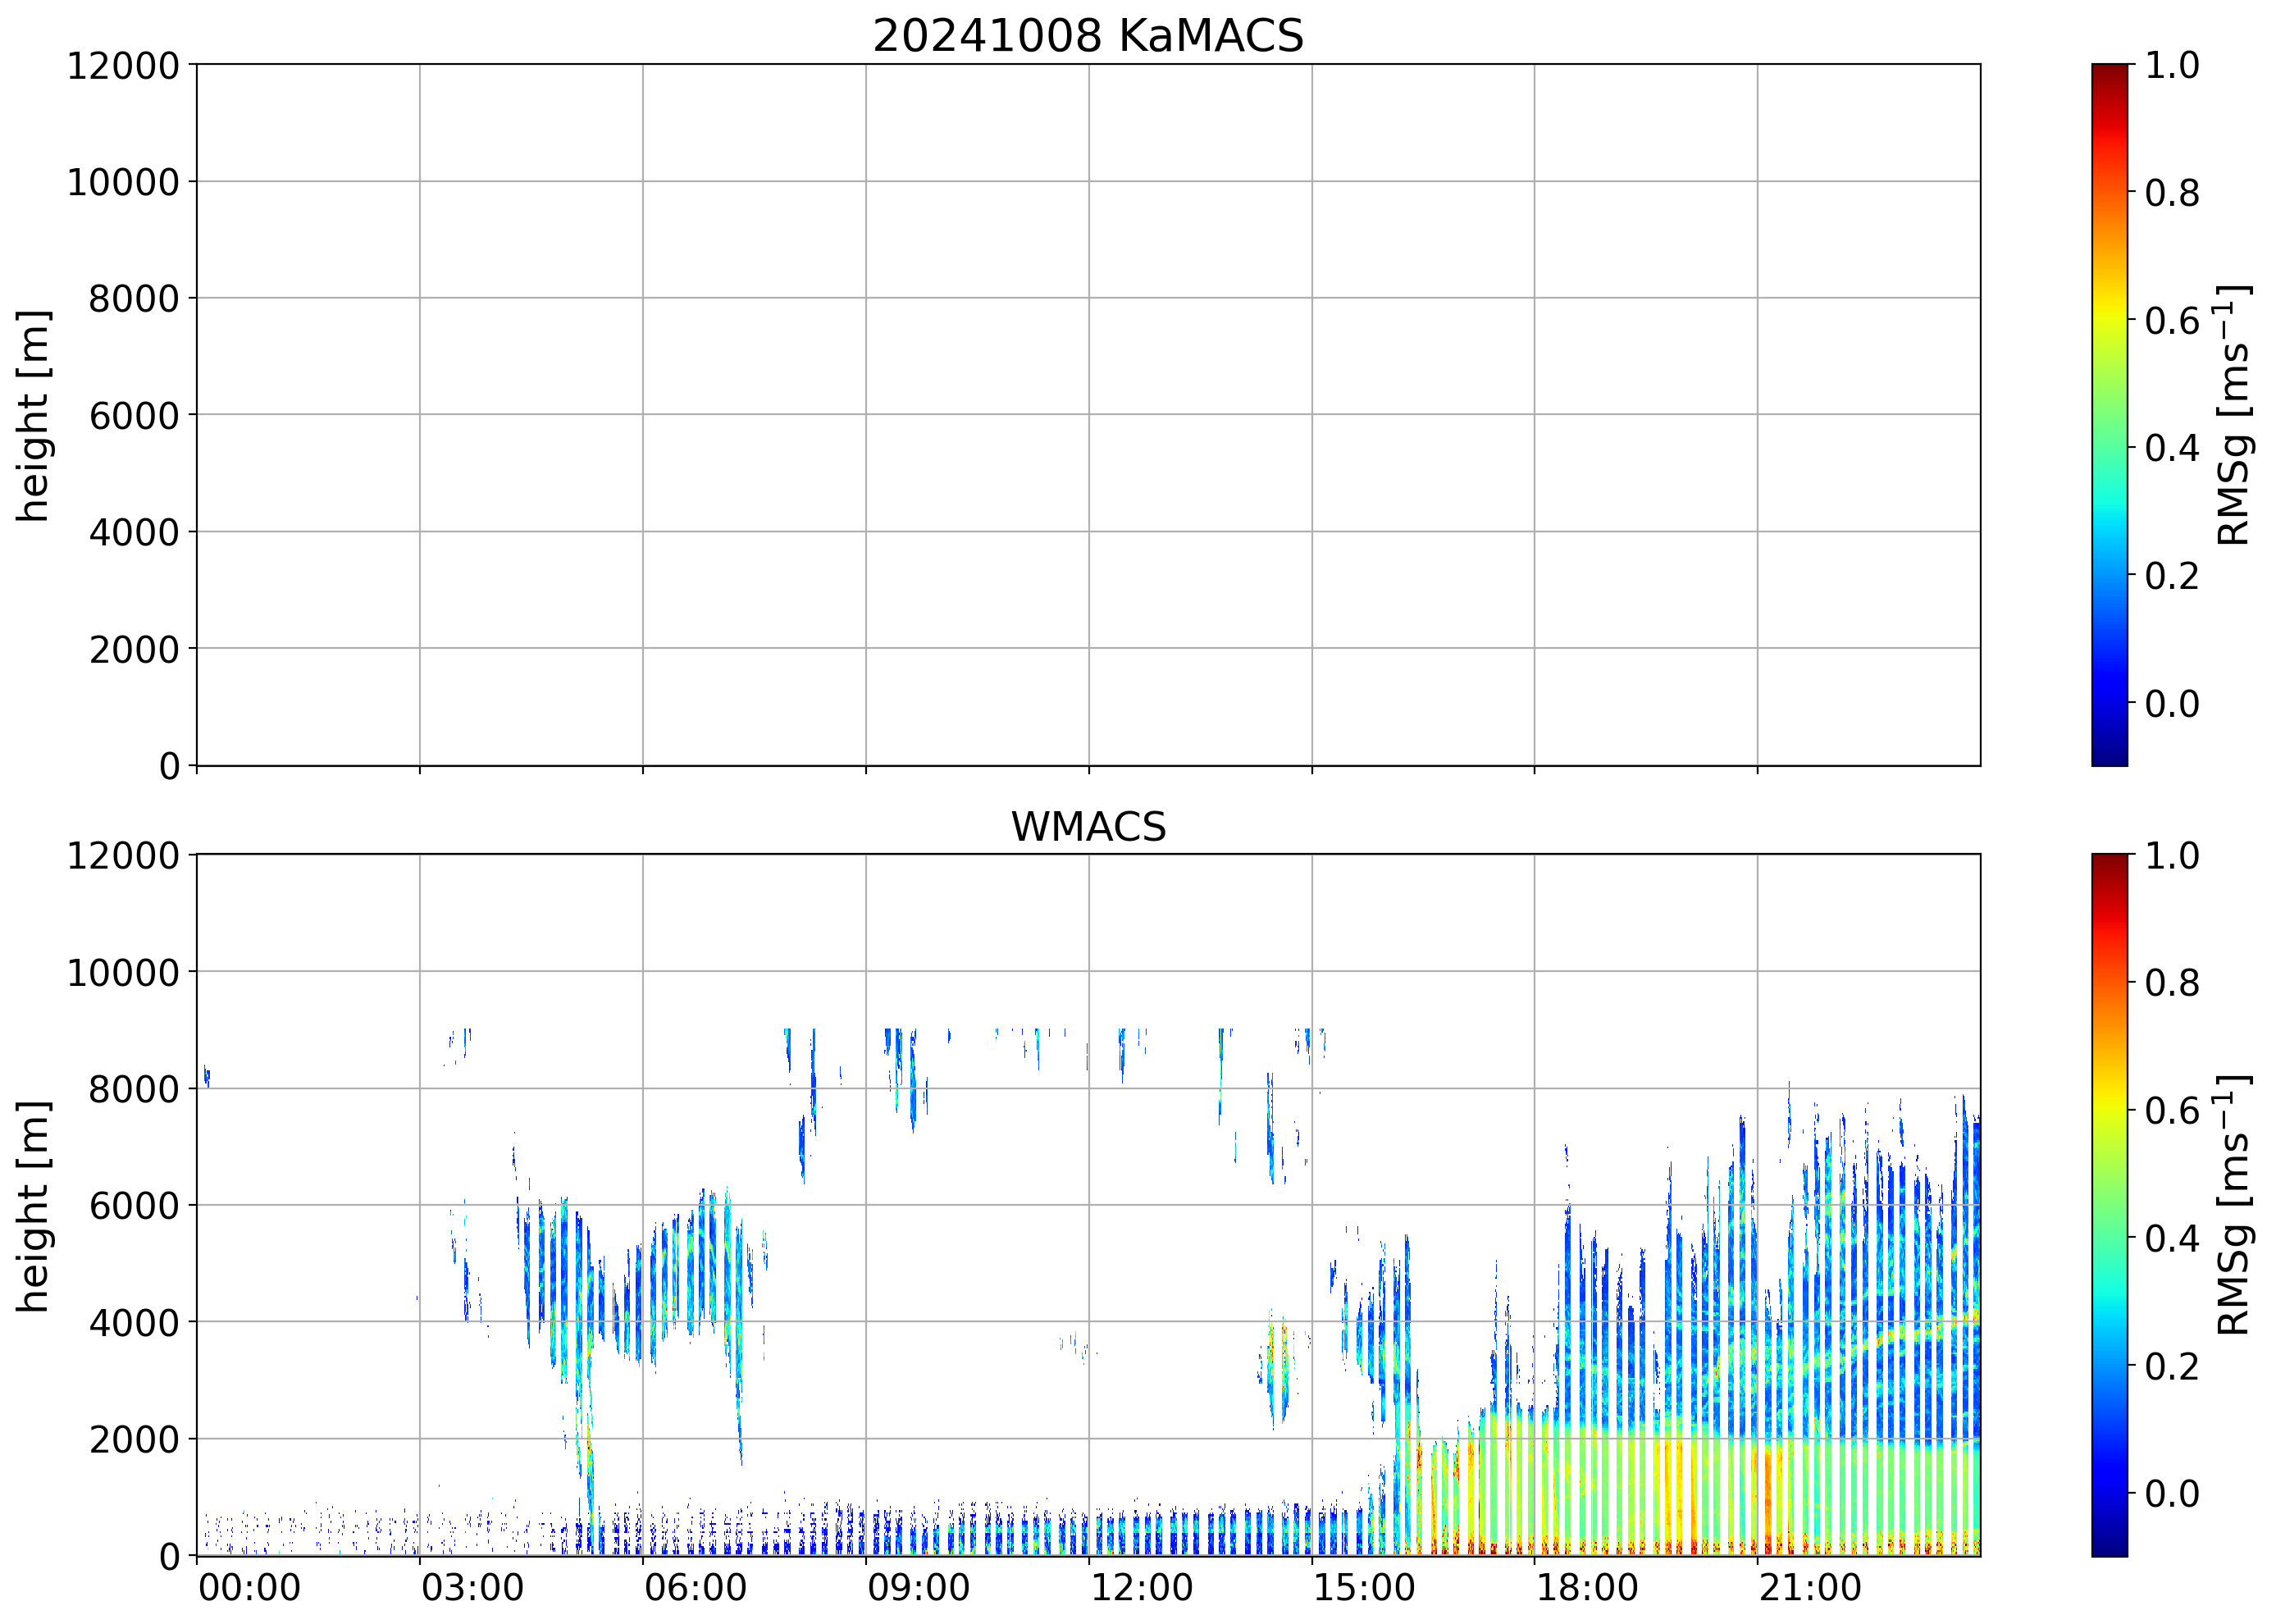
Task: Click the 06:00 time axis label
Action: click(695, 1587)
